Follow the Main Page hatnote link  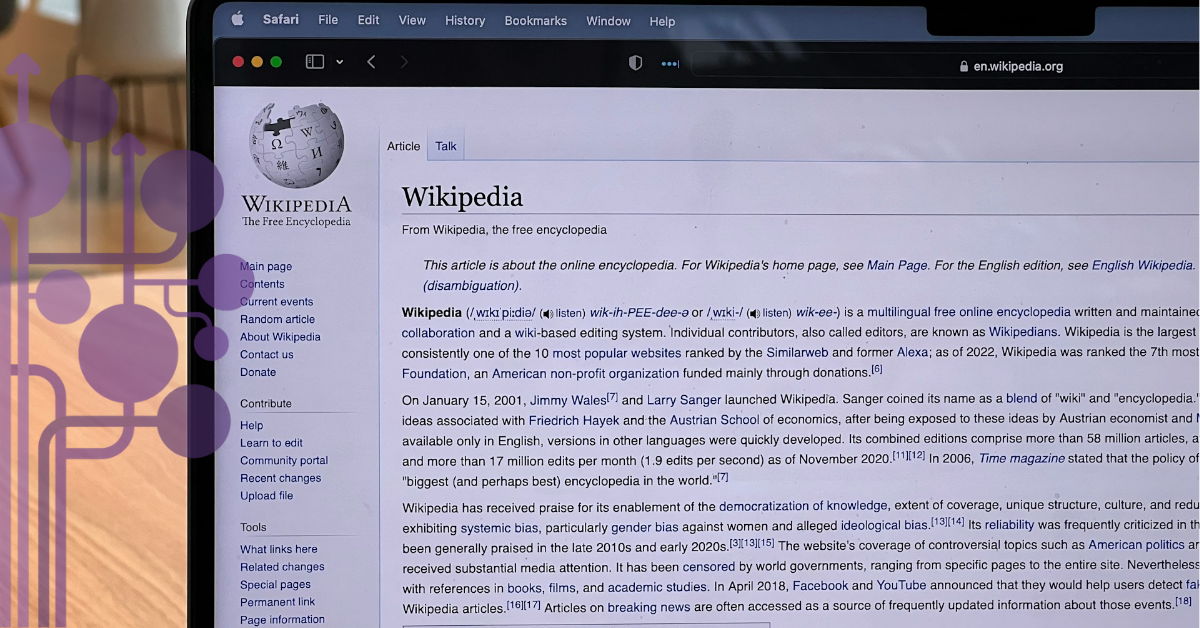tap(897, 265)
